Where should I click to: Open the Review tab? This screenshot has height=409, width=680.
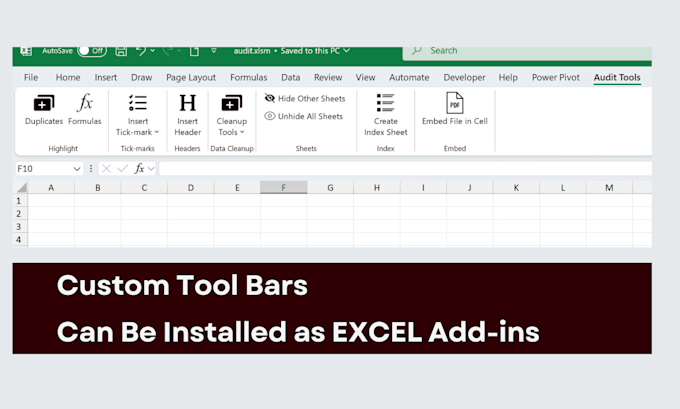pyautogui.click(x=328, y=77)
